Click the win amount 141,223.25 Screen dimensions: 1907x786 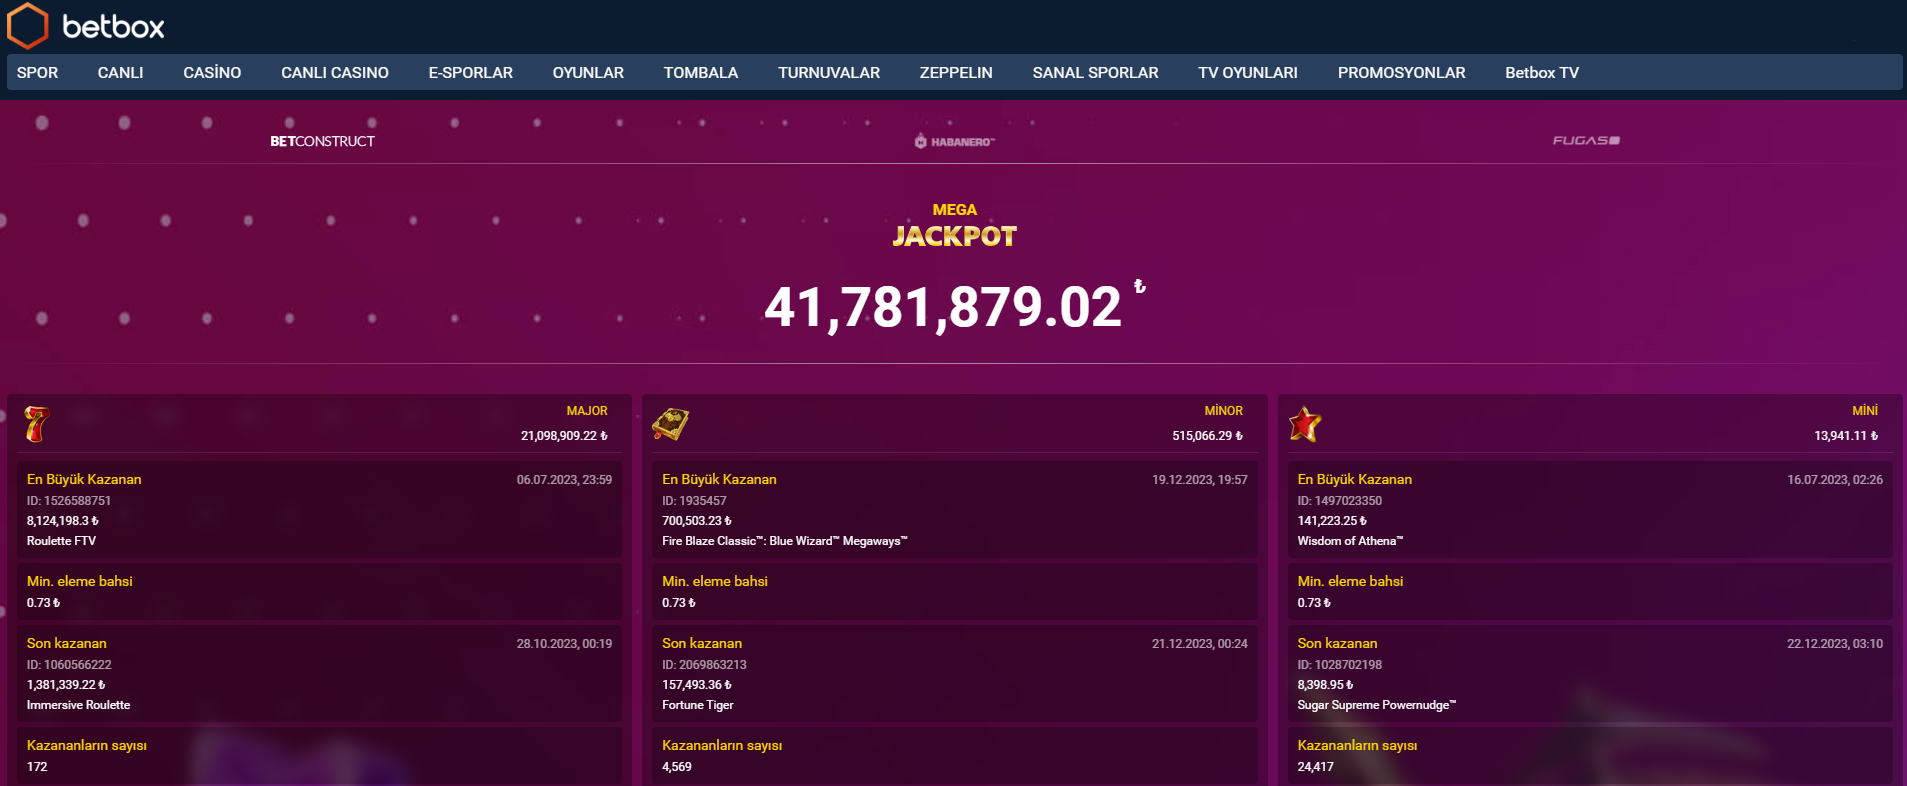pyautogui.click(x=1332, y=521)
